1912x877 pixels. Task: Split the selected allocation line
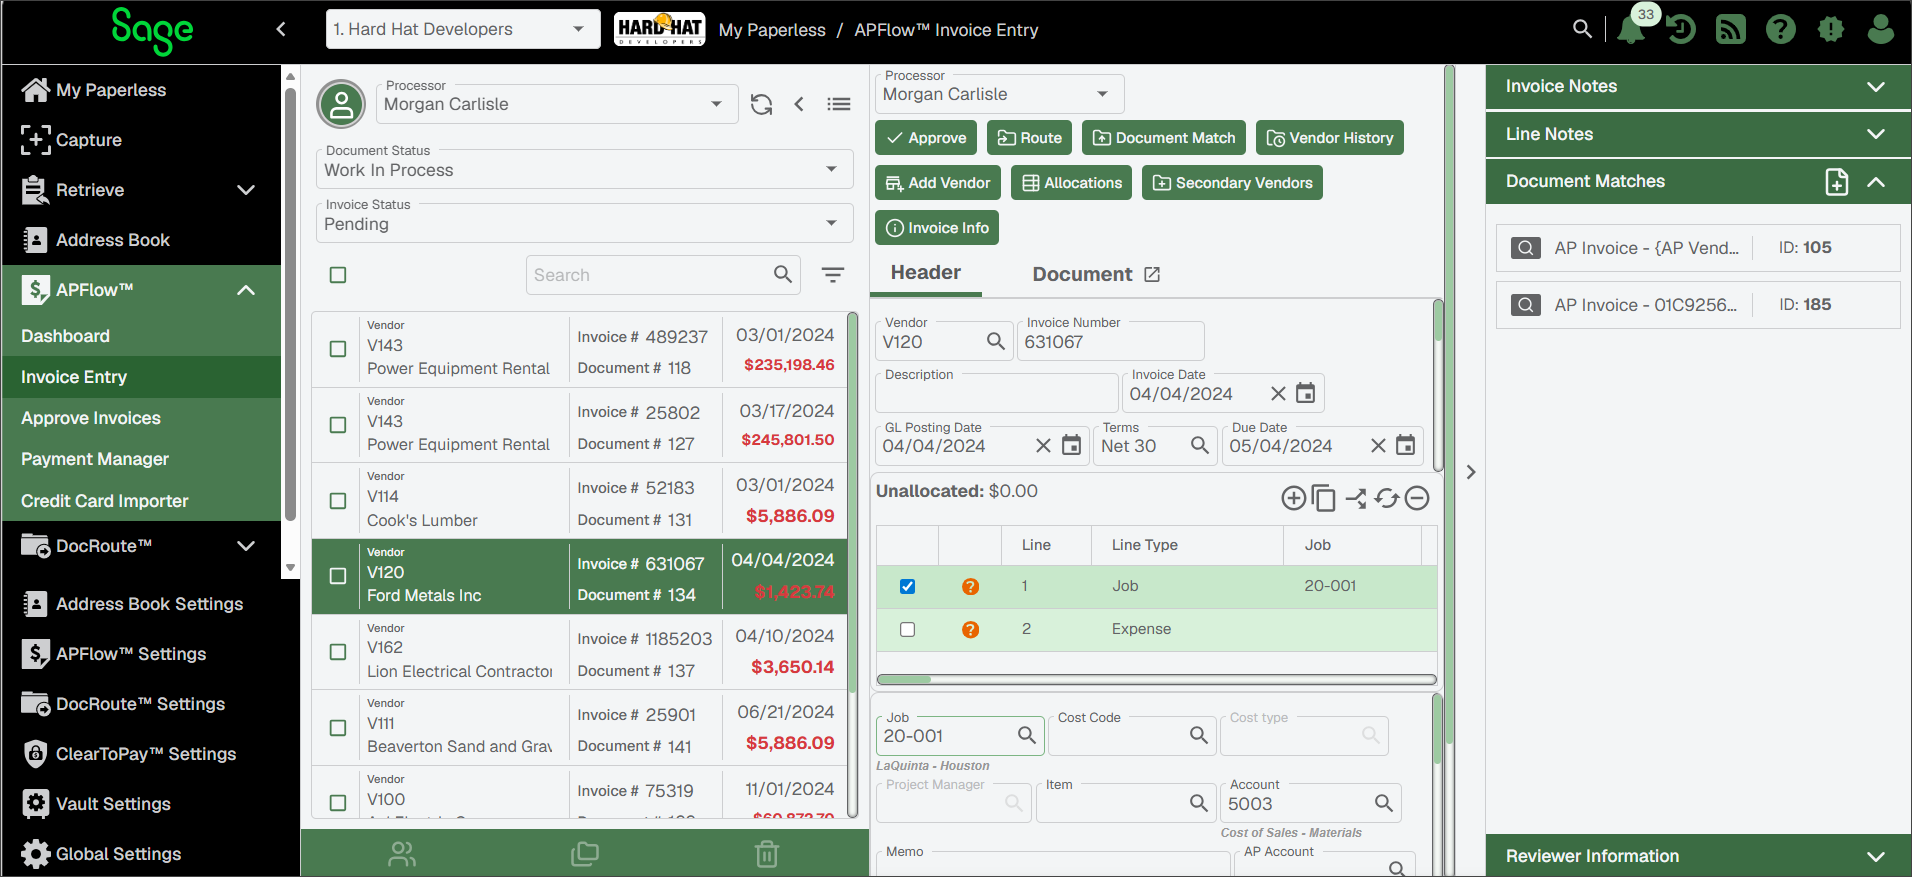pyautogui.click(x=1356, y=498)
